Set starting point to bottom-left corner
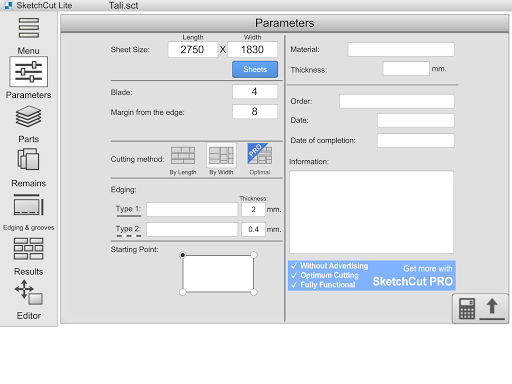Image resolution: width=512 pixels, height=384 pixels. point(183,292)
